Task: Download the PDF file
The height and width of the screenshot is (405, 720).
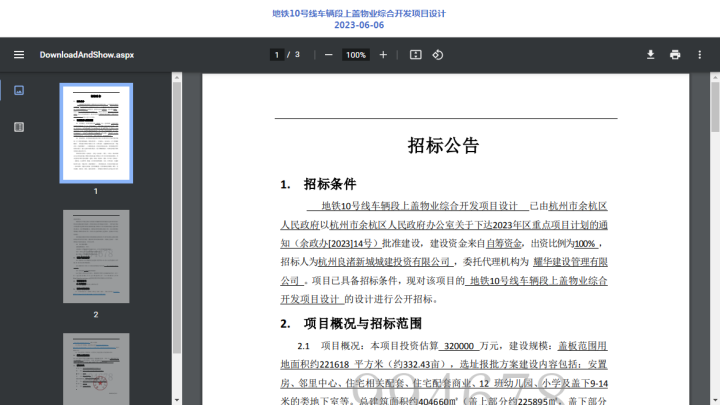Action: click(x=650, y=55)
